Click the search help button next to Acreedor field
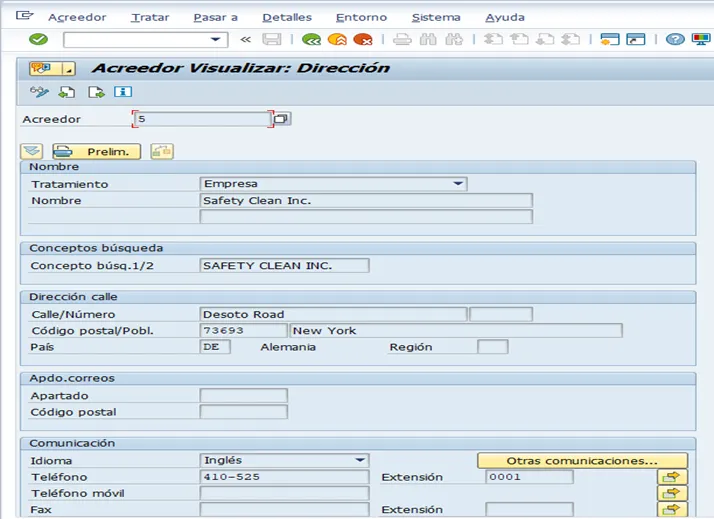Image resolution: width=714 pixels, height=519 pixels. 281,119
